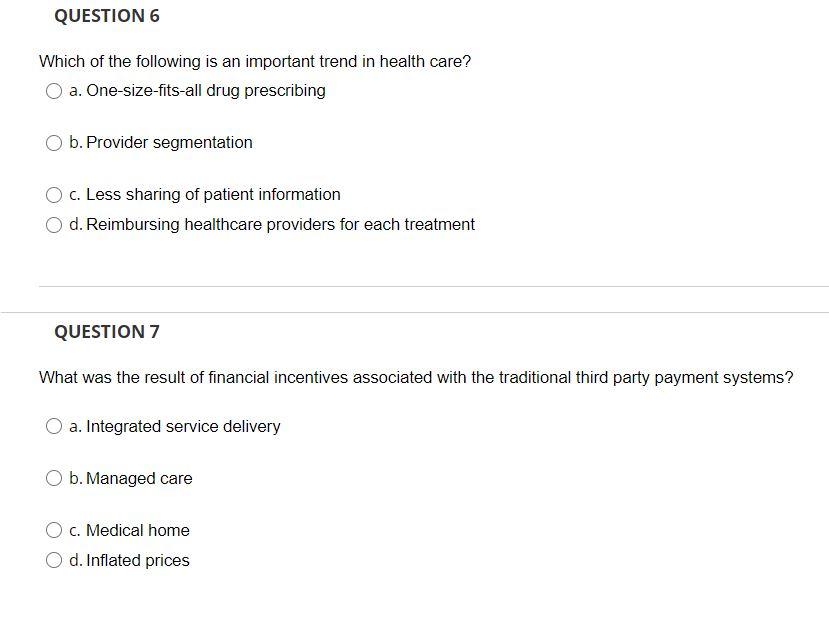Click the QUESTION 7 heading
The height and width of the screenshot is (619, 829).
[107, 331]
